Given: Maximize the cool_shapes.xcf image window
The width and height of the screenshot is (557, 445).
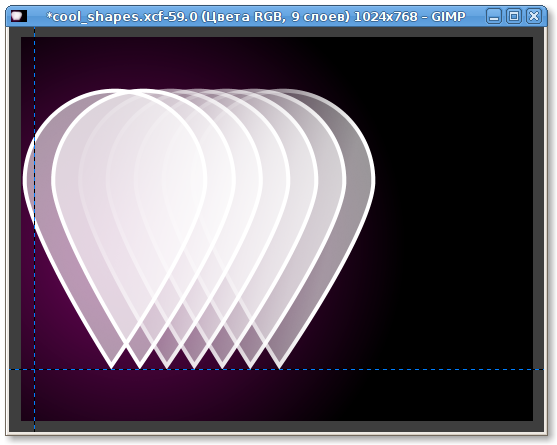Looking at the screenshot, I should click(x=514, y=16).
